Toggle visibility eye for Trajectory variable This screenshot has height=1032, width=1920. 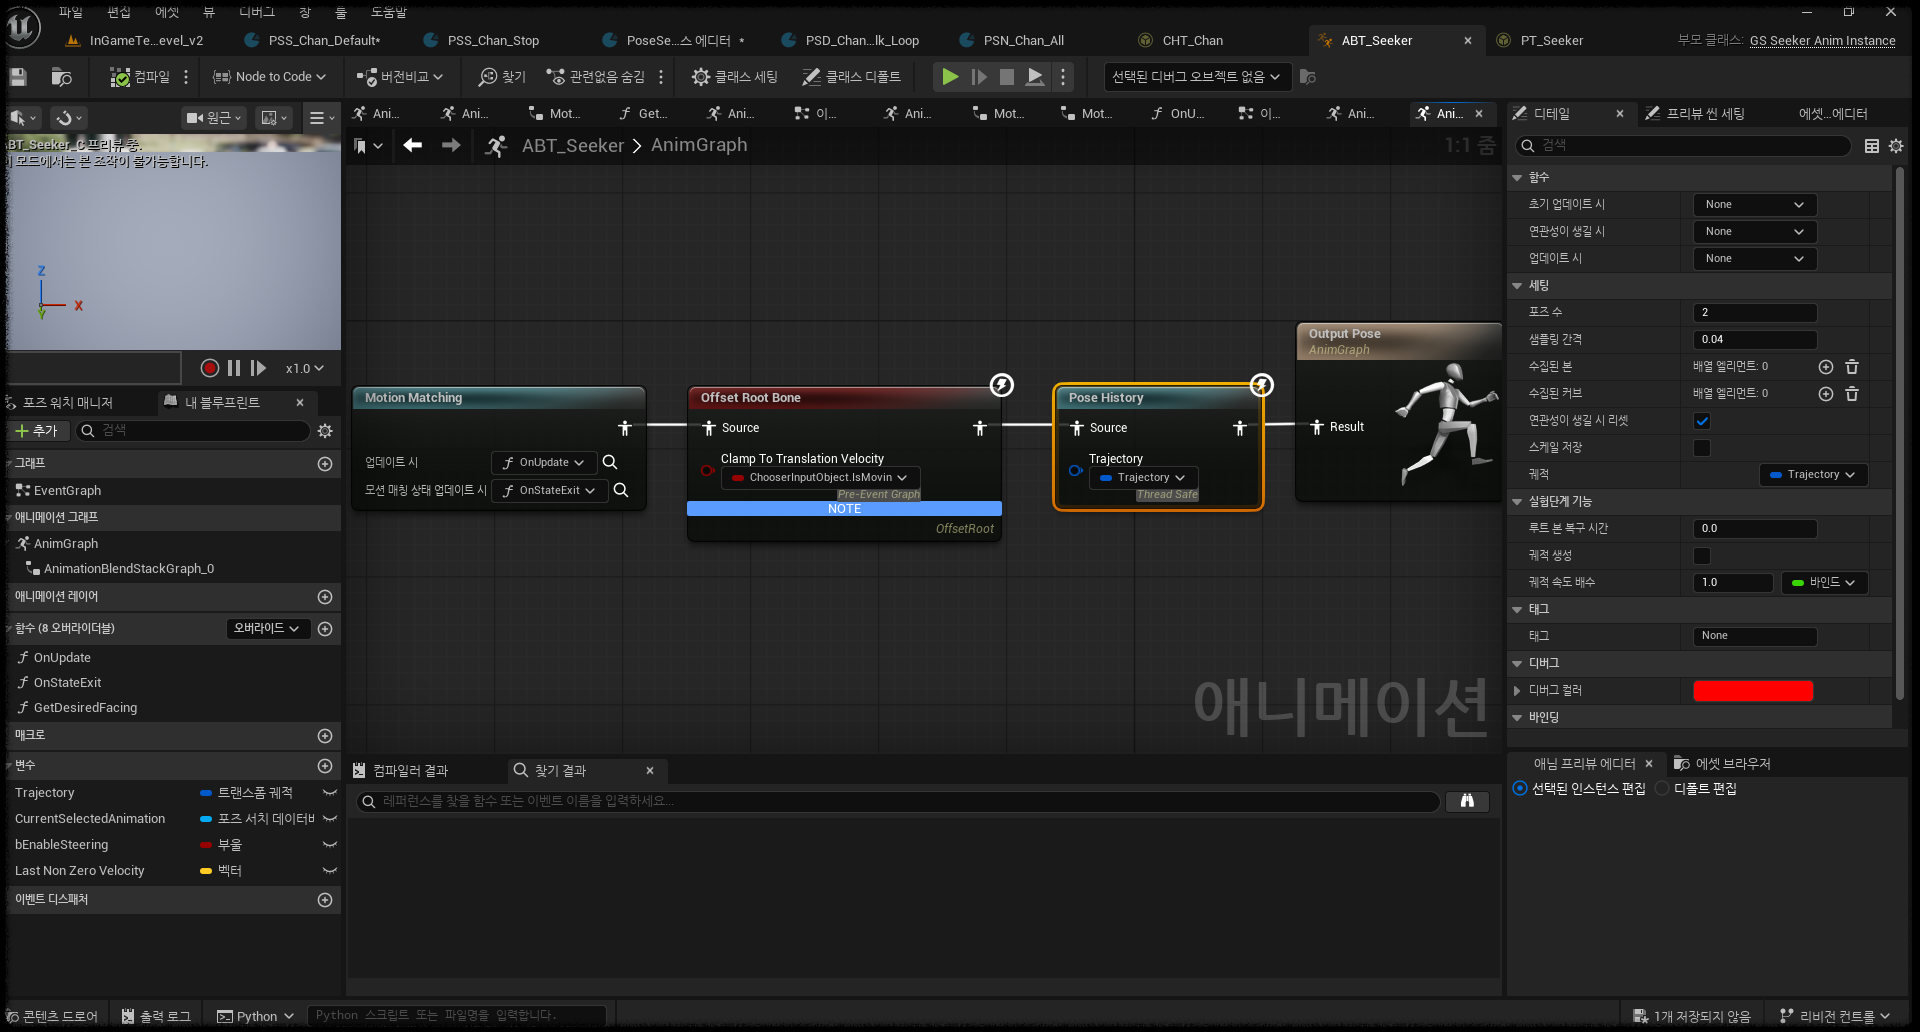[329, 793]
